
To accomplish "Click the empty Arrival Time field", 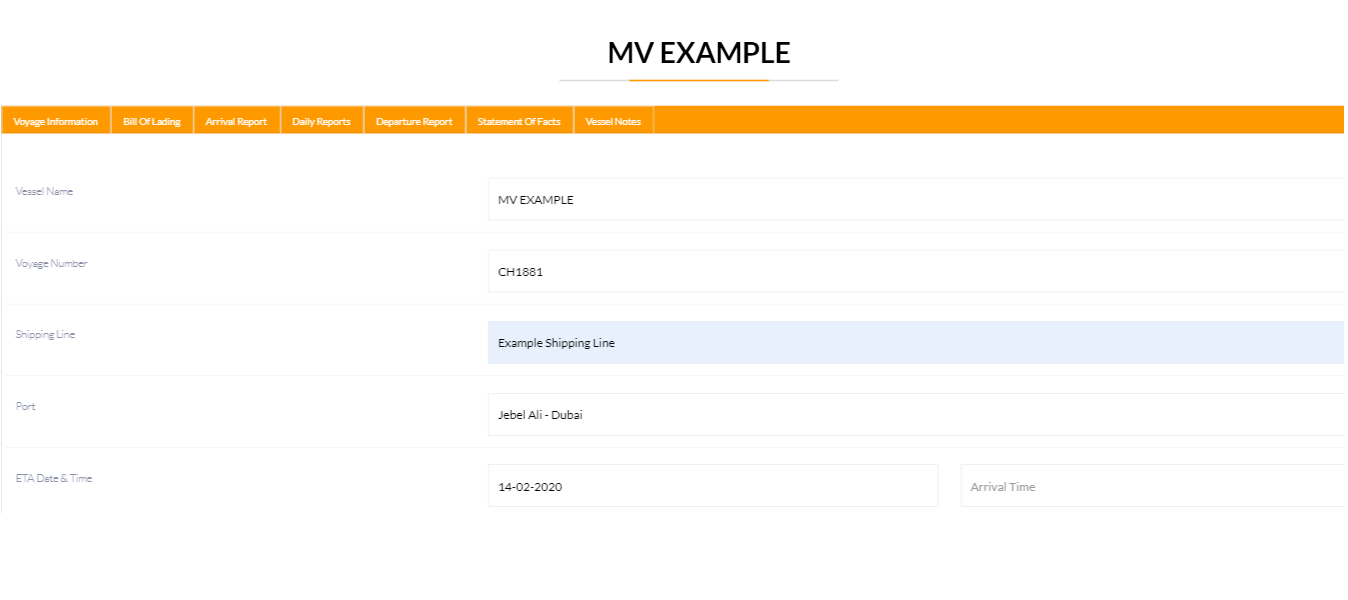I will coord(1152,487).
